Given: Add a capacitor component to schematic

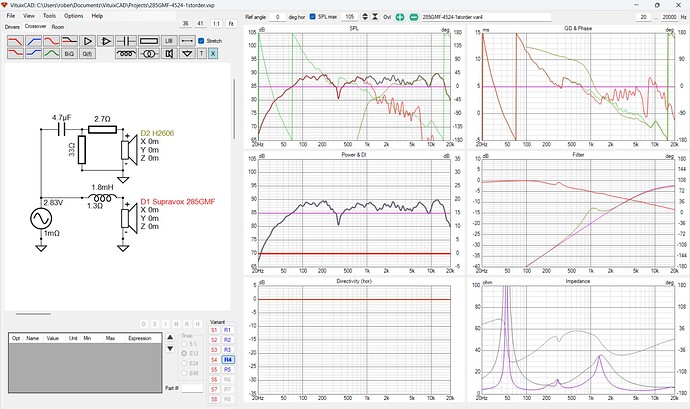Looking at the screenshot, I should point(126,41).
